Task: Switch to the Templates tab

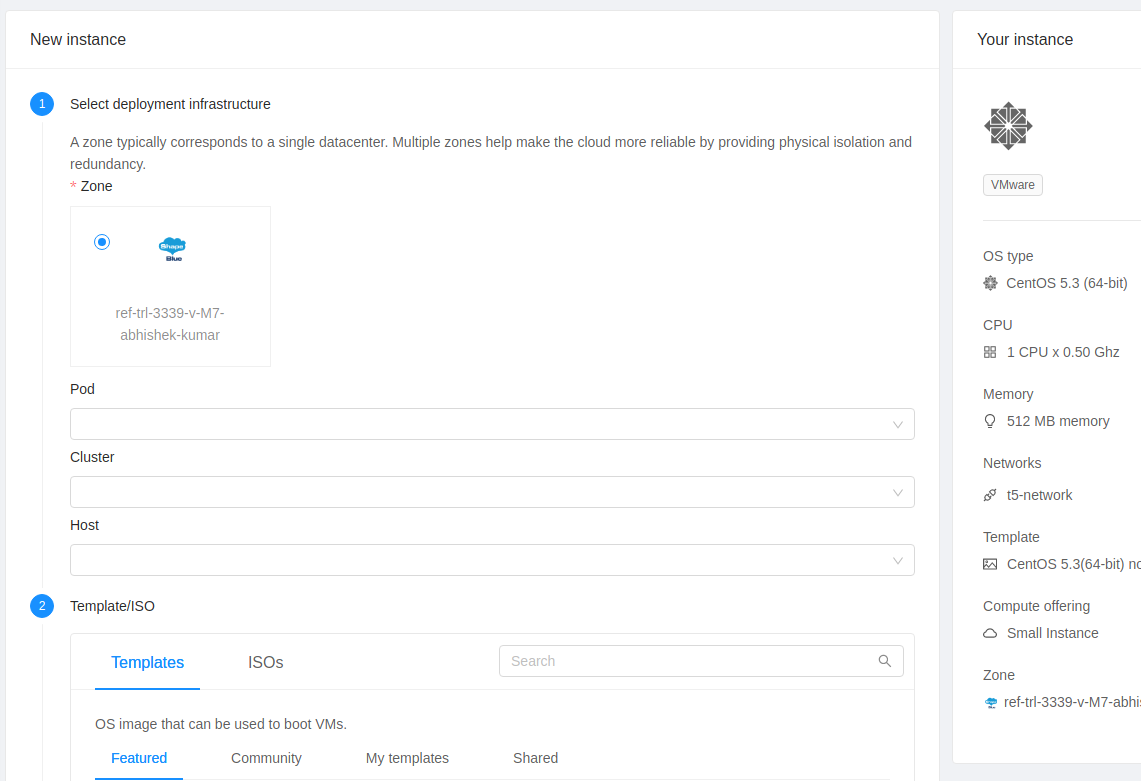Action: pyautogui.click(x=148, y=662)
